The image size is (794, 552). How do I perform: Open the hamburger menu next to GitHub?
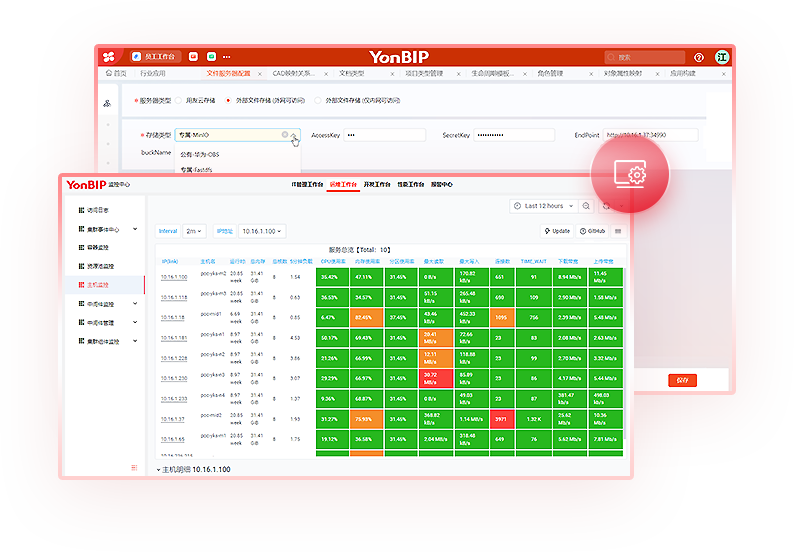(617, 231)
